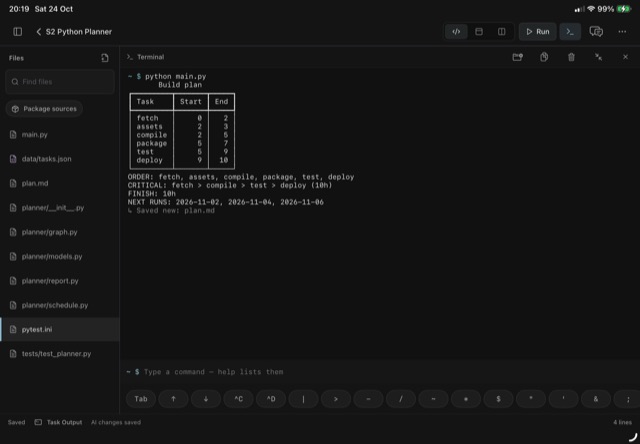Tap the Tab key shortcut

pyautogui.click(x=141, y=399)
